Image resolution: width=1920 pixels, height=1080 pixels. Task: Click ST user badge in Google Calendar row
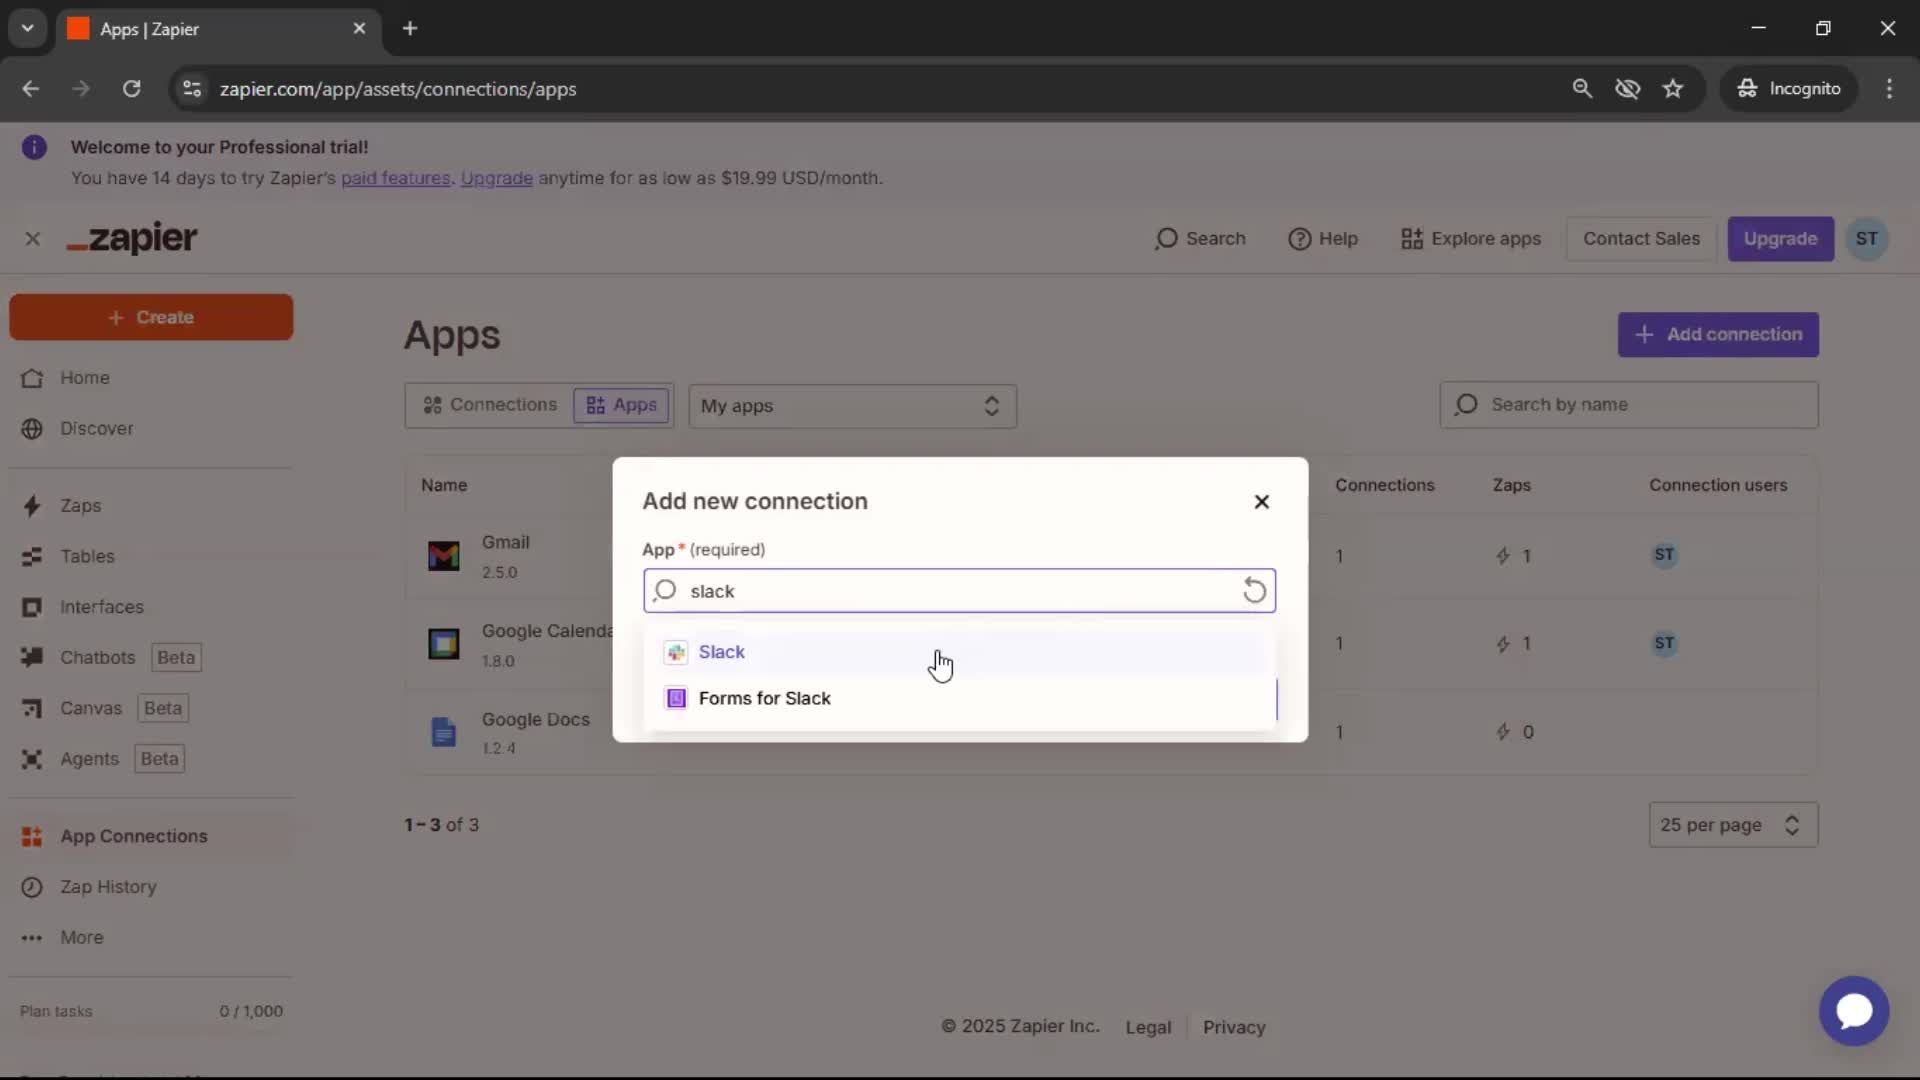[1663, 643]
